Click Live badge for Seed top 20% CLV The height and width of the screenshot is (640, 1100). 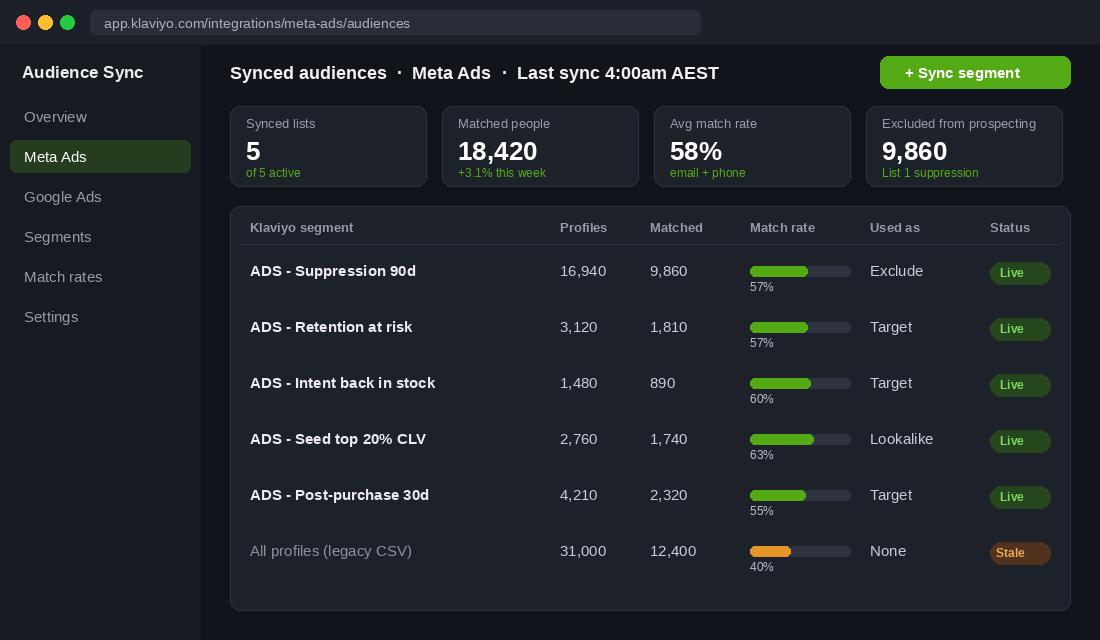1020,441
